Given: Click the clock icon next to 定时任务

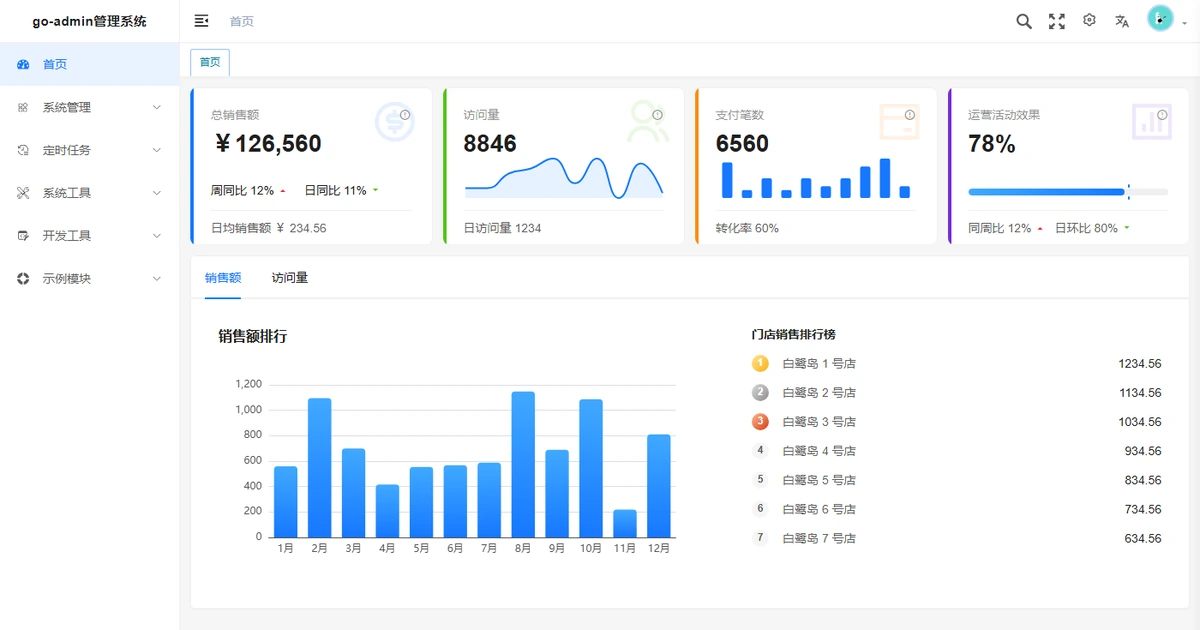Looking at the screenshot, I should point(23,150).
